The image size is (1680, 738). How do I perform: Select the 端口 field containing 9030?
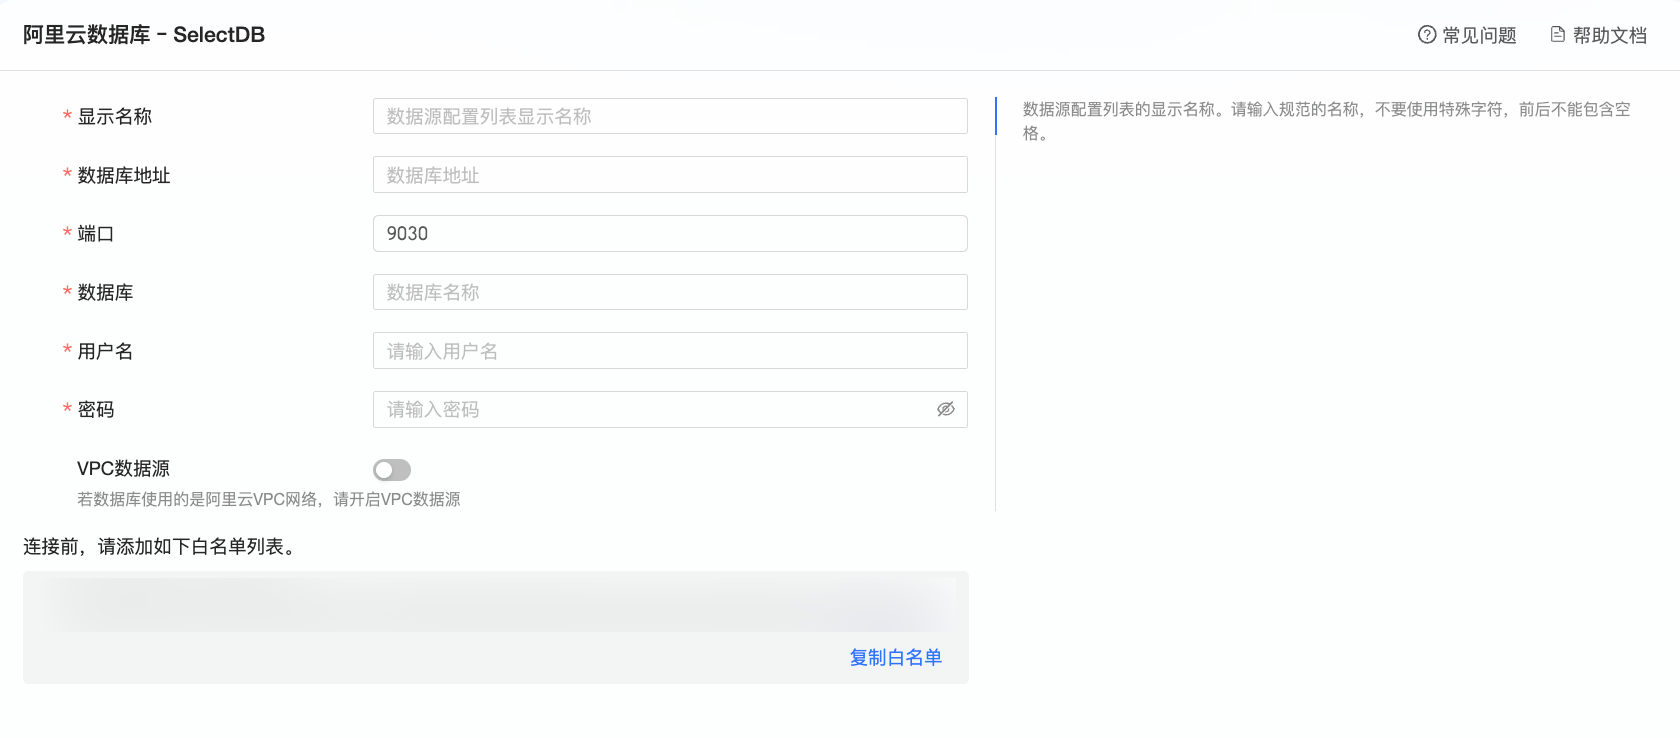tap(670, 233)
